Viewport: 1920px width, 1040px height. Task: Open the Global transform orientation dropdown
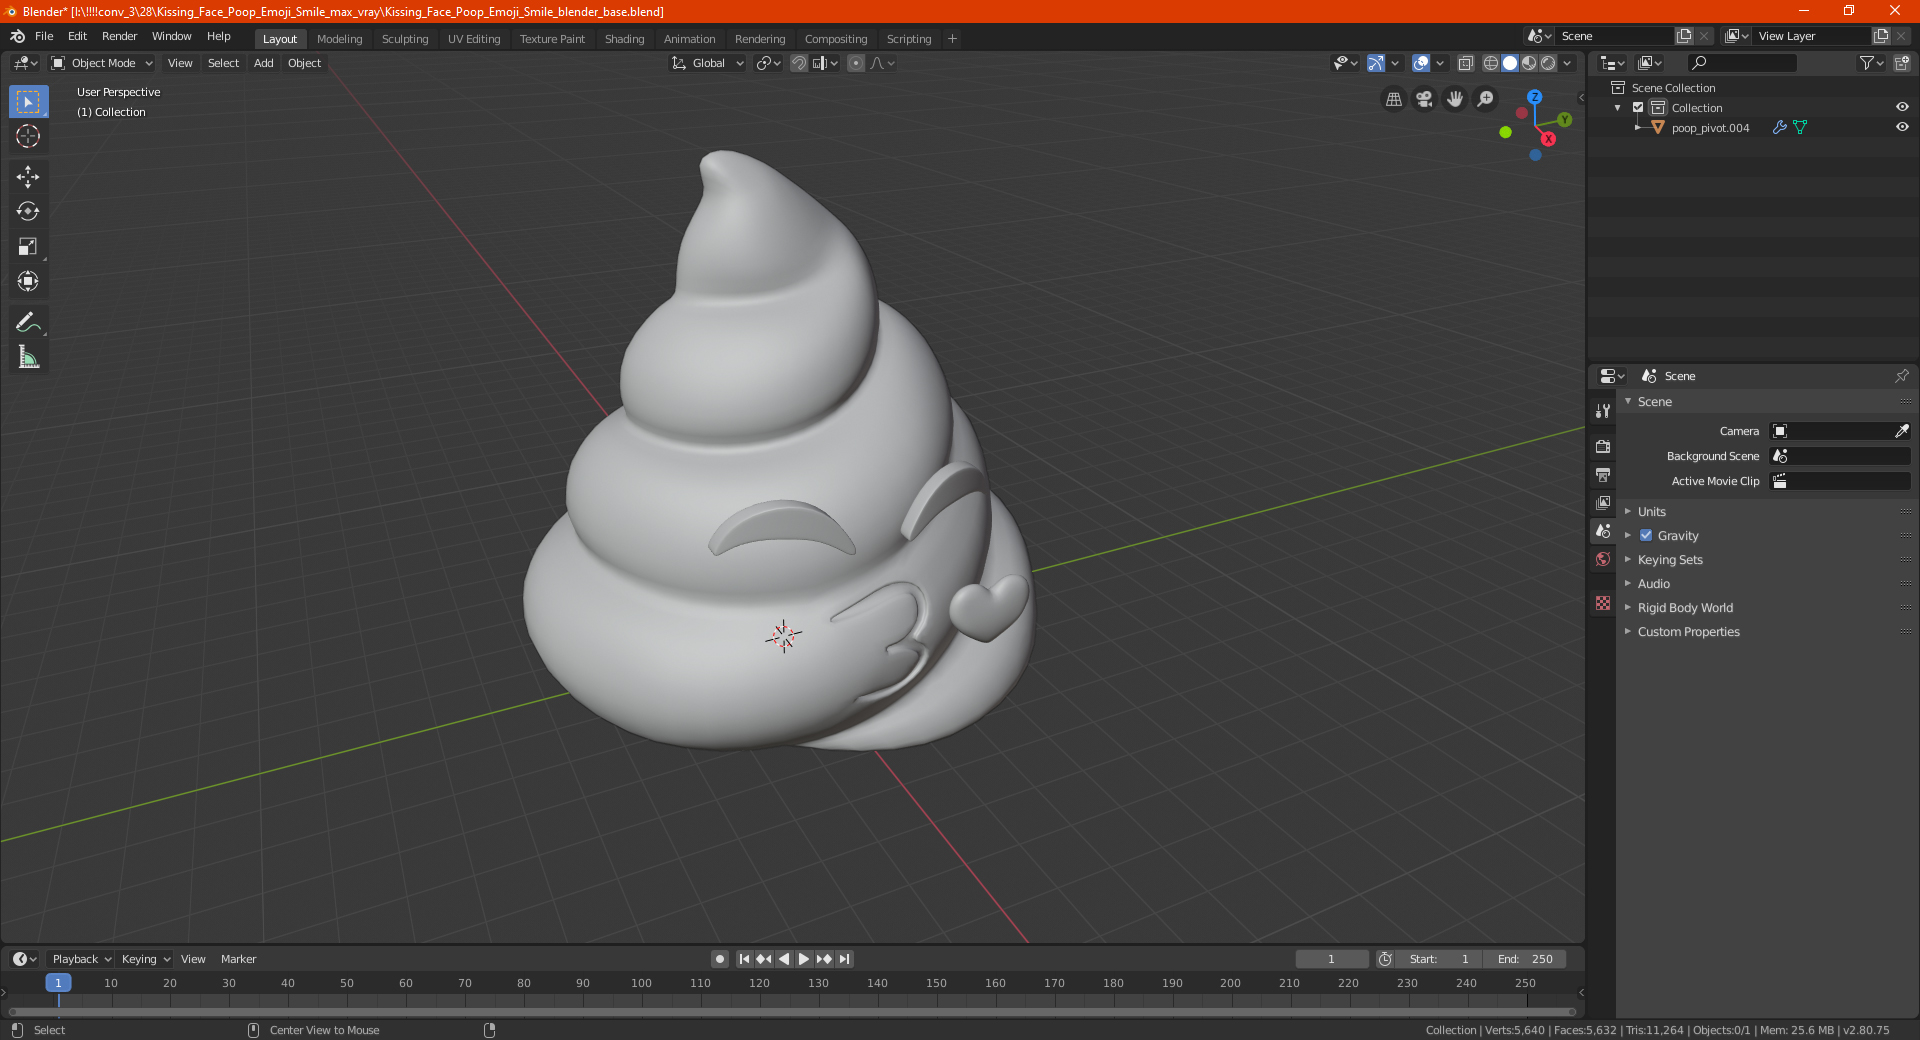(x=708, y=63)
